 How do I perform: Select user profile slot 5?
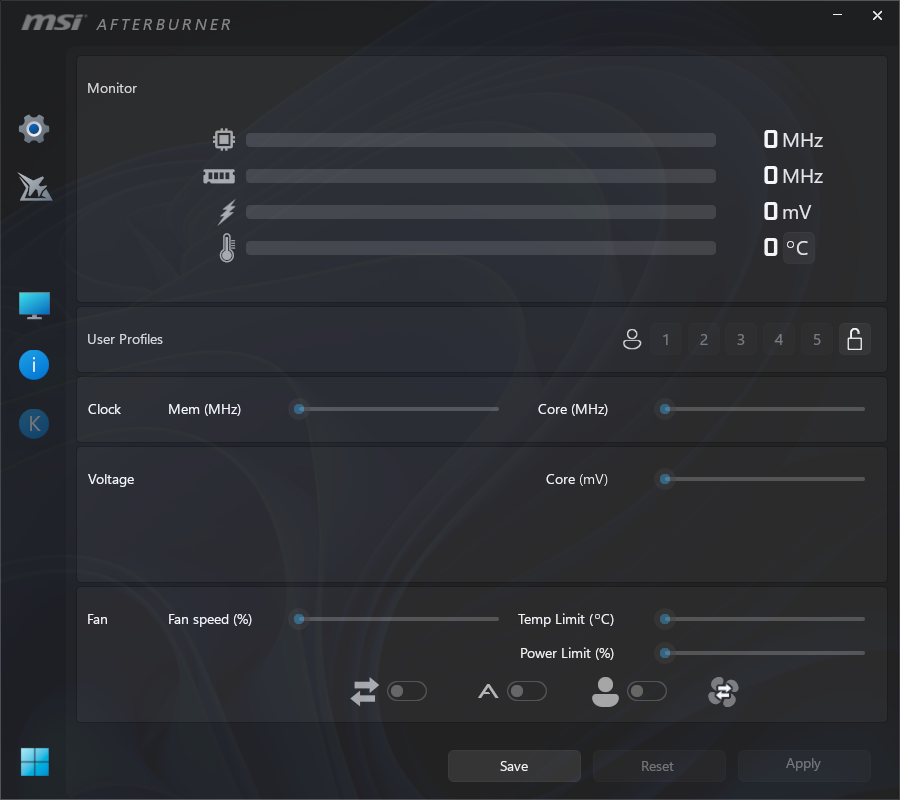817,339
